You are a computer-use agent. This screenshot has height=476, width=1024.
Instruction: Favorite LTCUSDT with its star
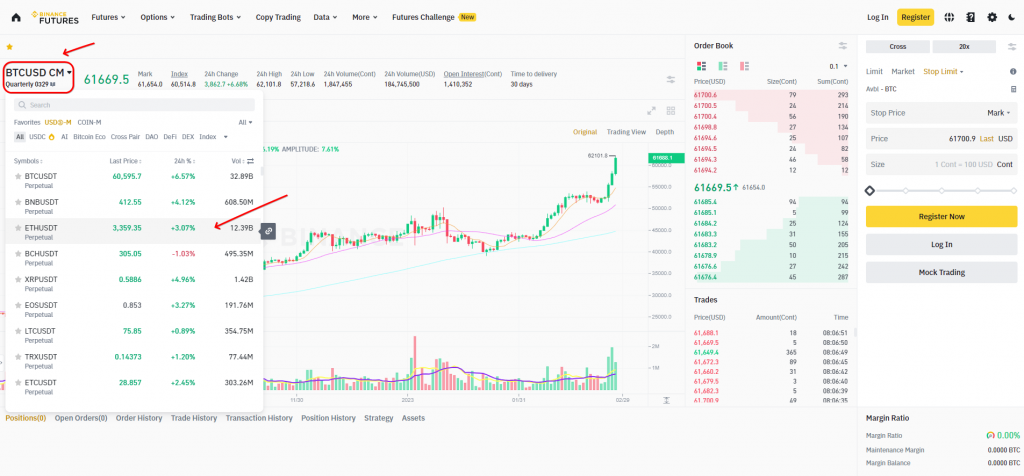[x=18, y=331]
